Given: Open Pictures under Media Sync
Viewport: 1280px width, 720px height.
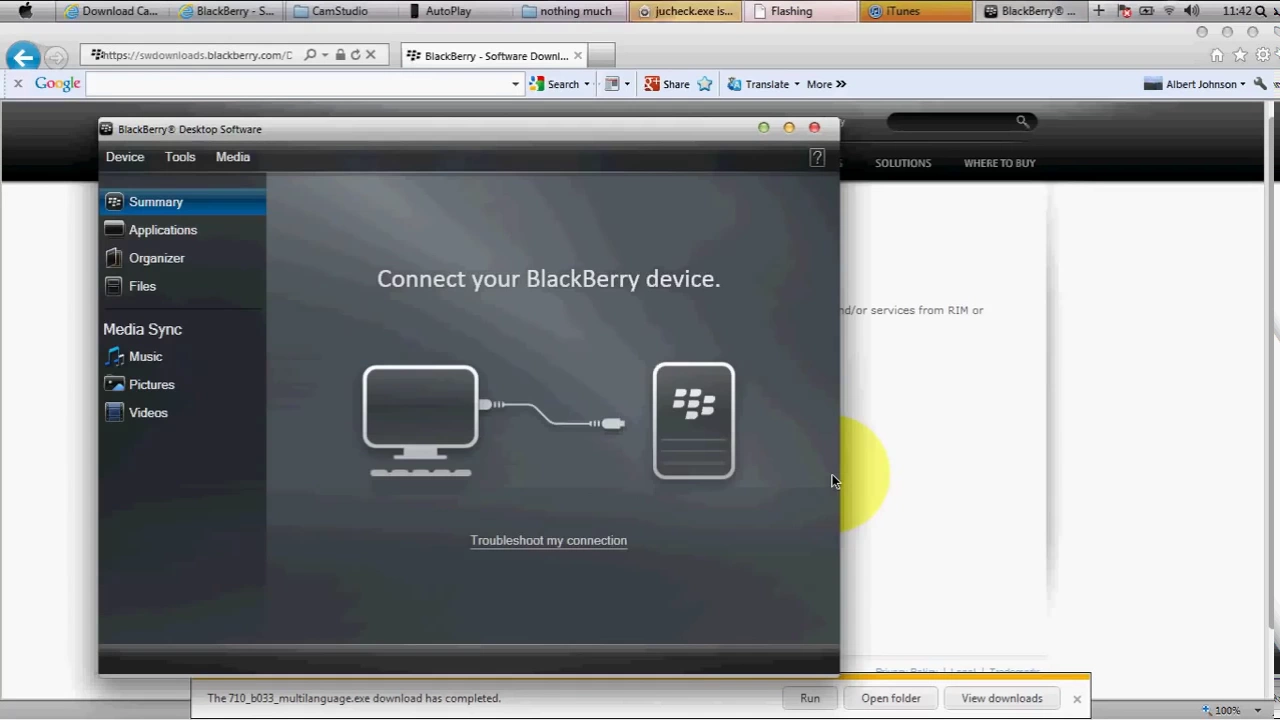Looking at the screenshot, I should pyautogui.click(x=182, y=384).
